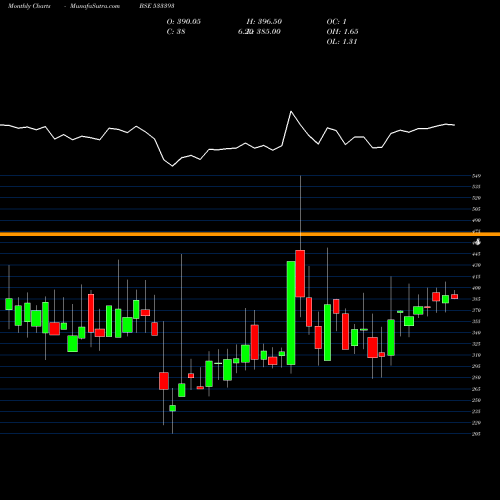500x500 pixels.
Task: Click the open price 'O: 390.05'
Action: tap(184, 22)
